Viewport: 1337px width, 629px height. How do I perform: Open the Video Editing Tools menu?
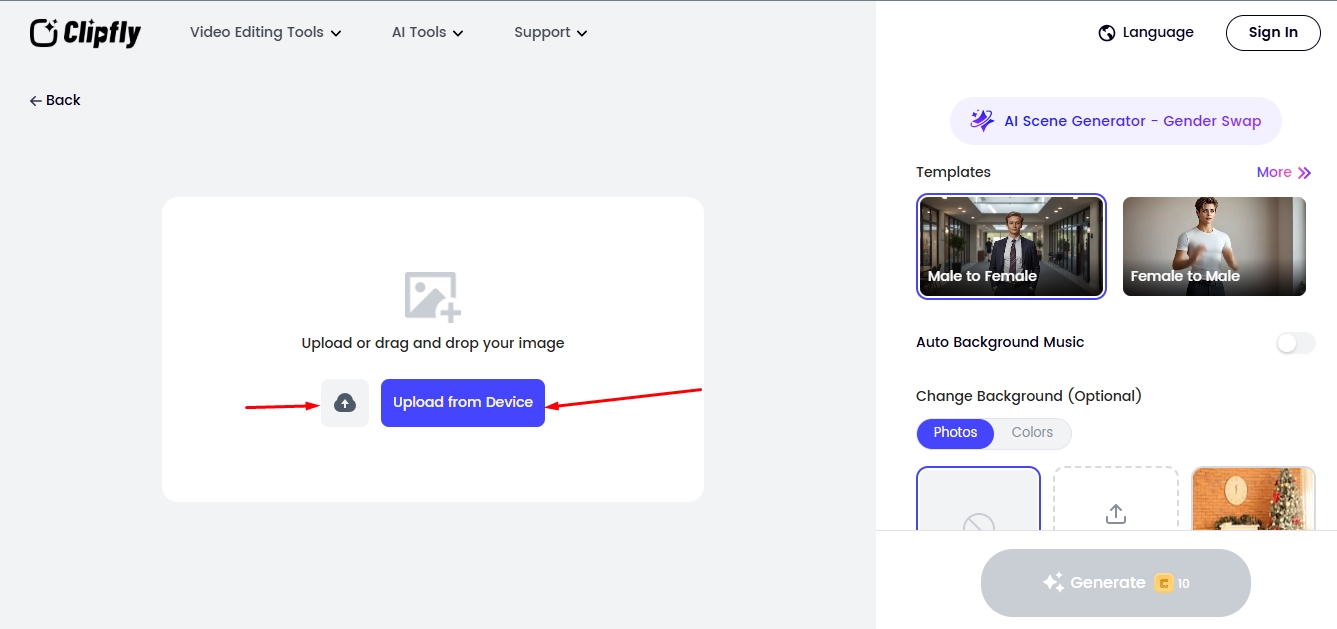pos(266,32)
